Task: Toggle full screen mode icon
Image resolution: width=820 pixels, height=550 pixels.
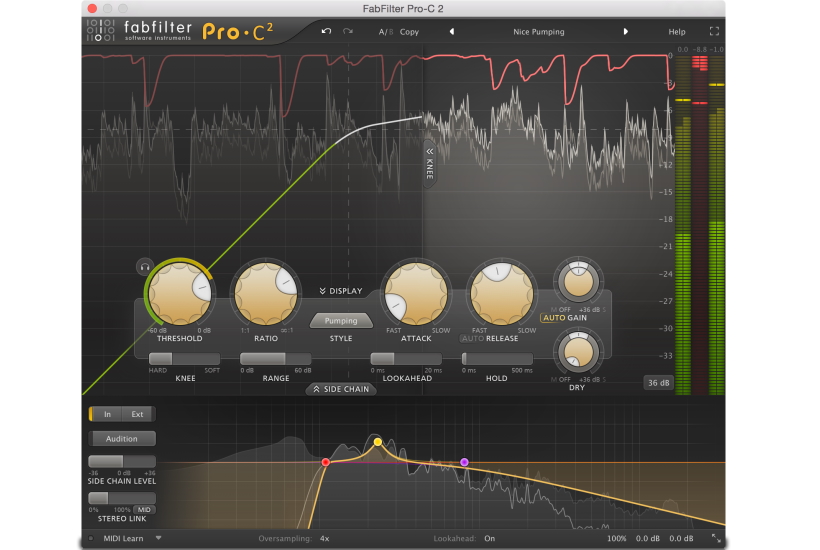Action: pyautogui.click(x=714, y=31)
